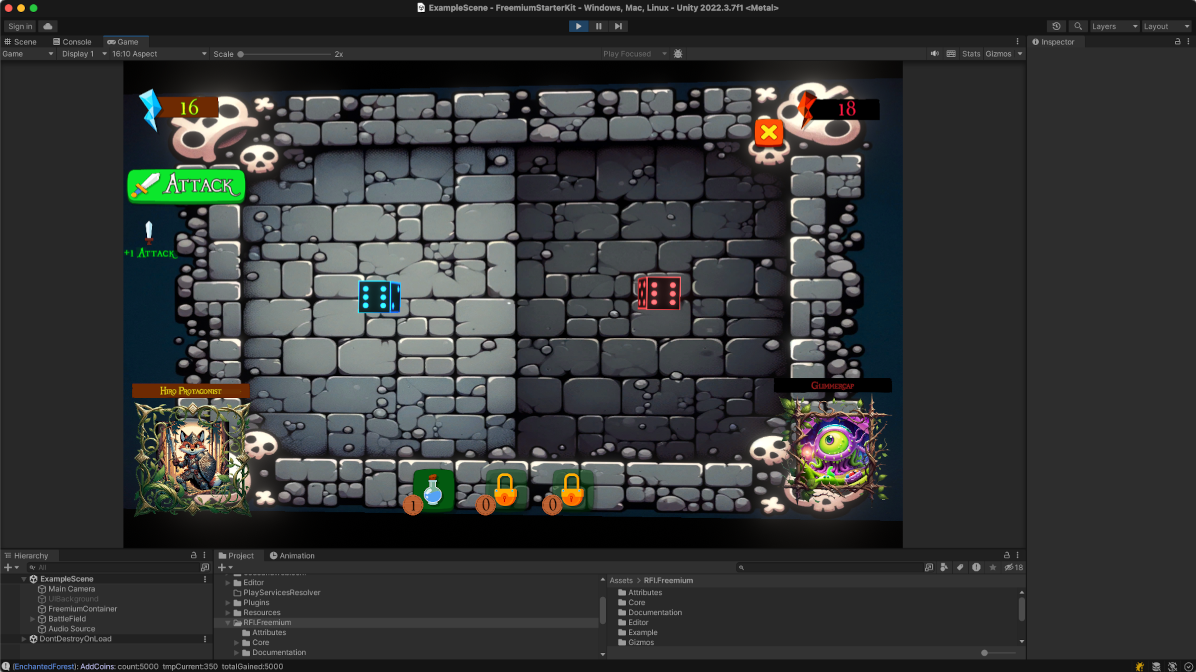The image size is (1196, 672).
Task: Open the 16:10 Aspect dropdown
Action: pyautogui.click(x=158, y=54)
